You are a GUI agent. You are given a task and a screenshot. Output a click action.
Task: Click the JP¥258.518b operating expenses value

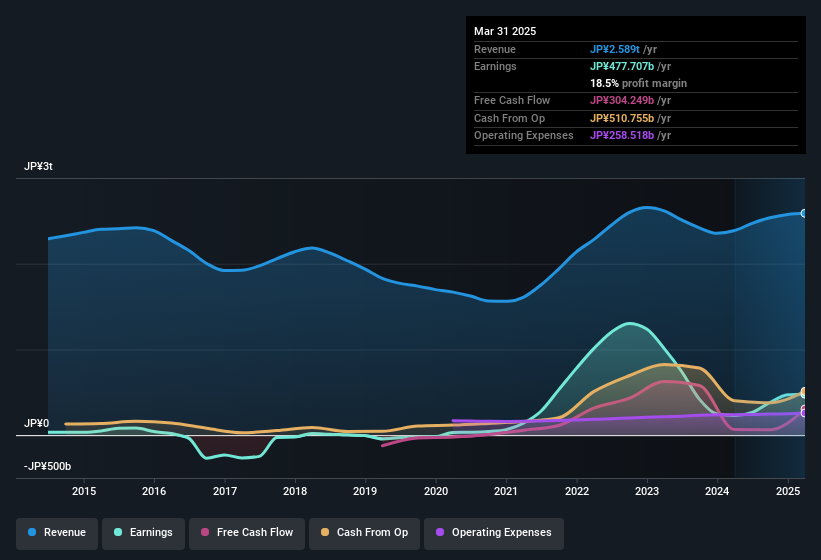[622, 136]
